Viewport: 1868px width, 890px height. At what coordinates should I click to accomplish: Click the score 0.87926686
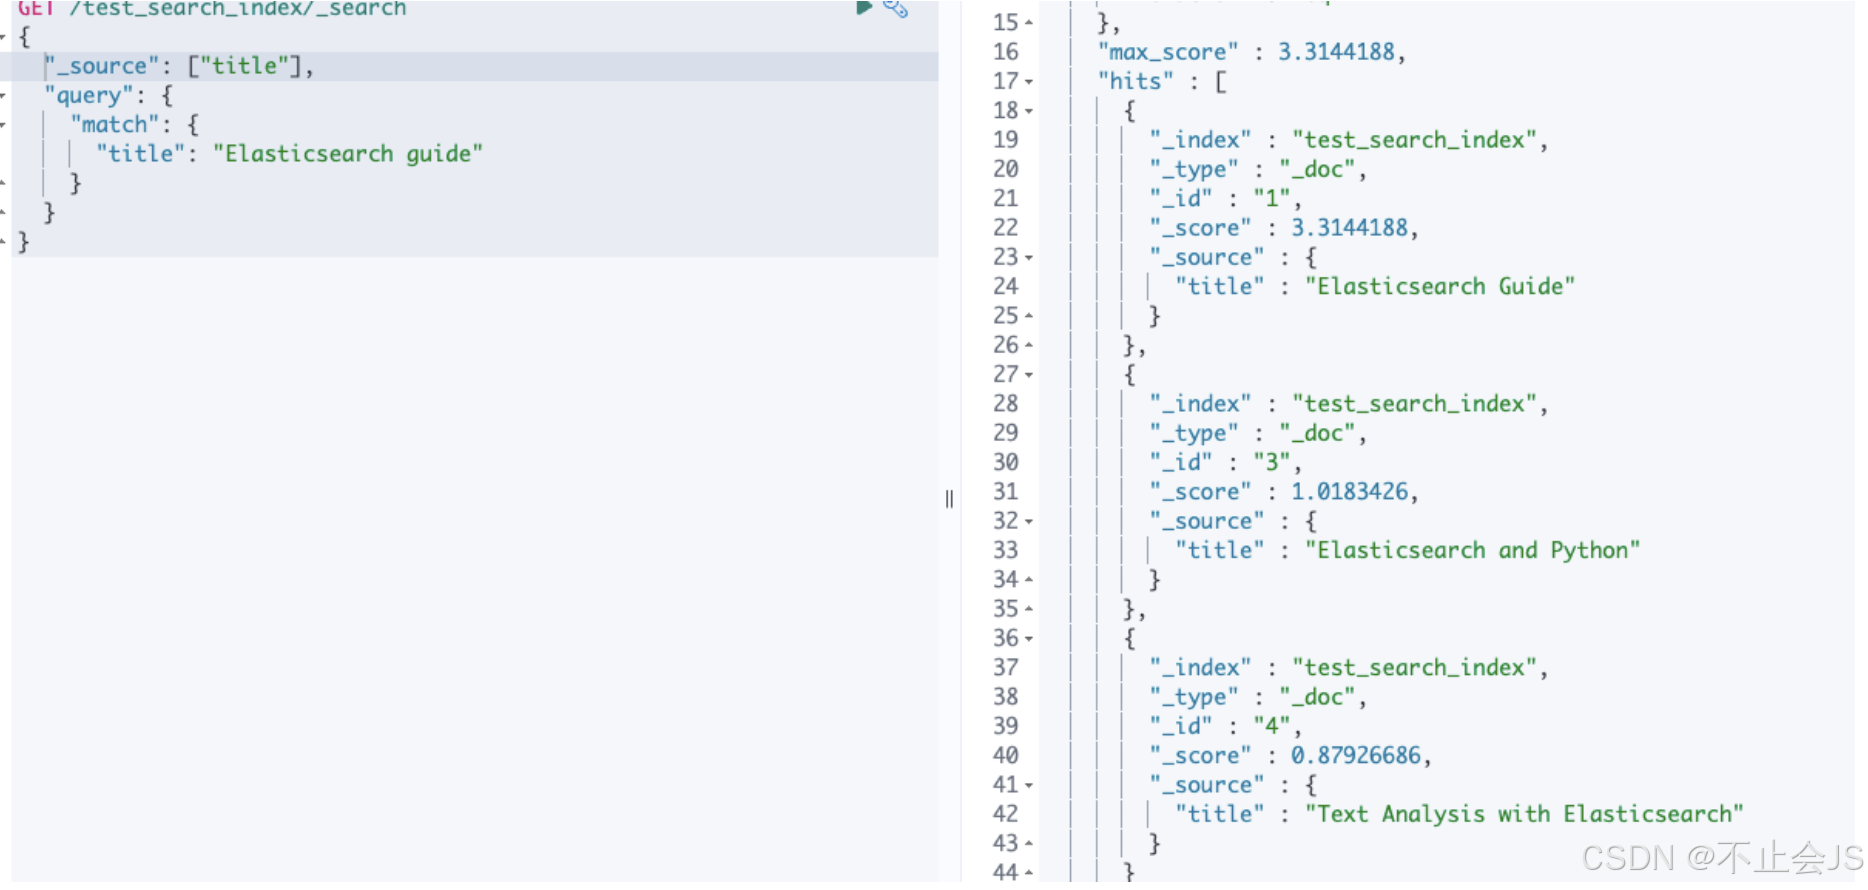click(1355, 756)
